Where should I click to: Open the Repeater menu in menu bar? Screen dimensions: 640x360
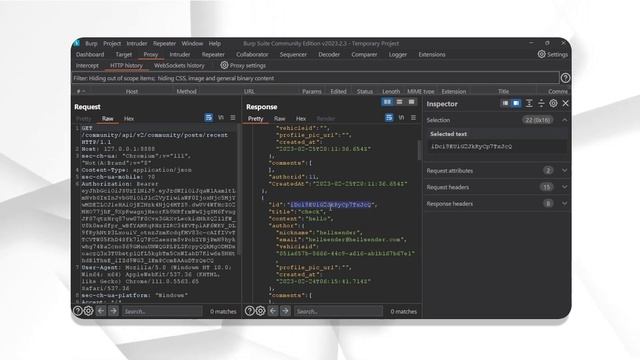(x=164, y=43)
